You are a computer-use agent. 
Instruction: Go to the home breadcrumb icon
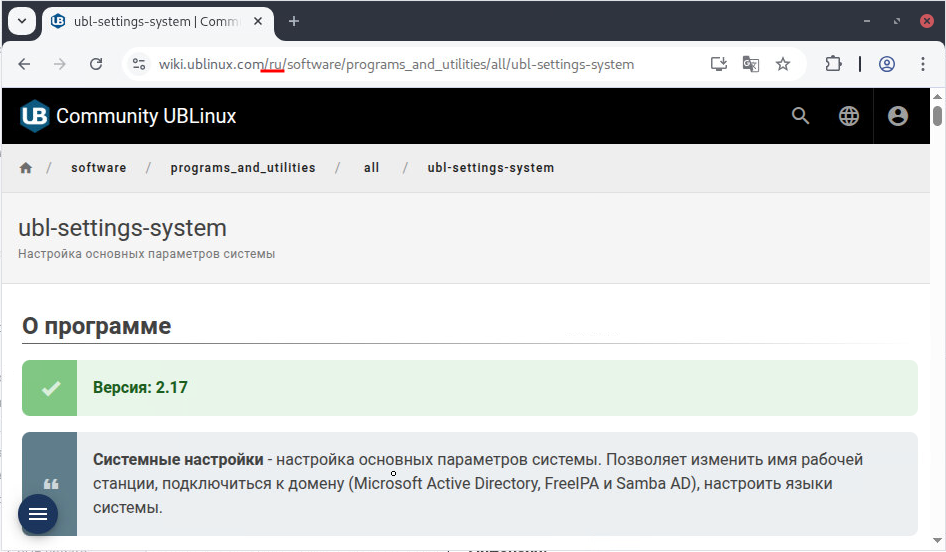point(26,168)
